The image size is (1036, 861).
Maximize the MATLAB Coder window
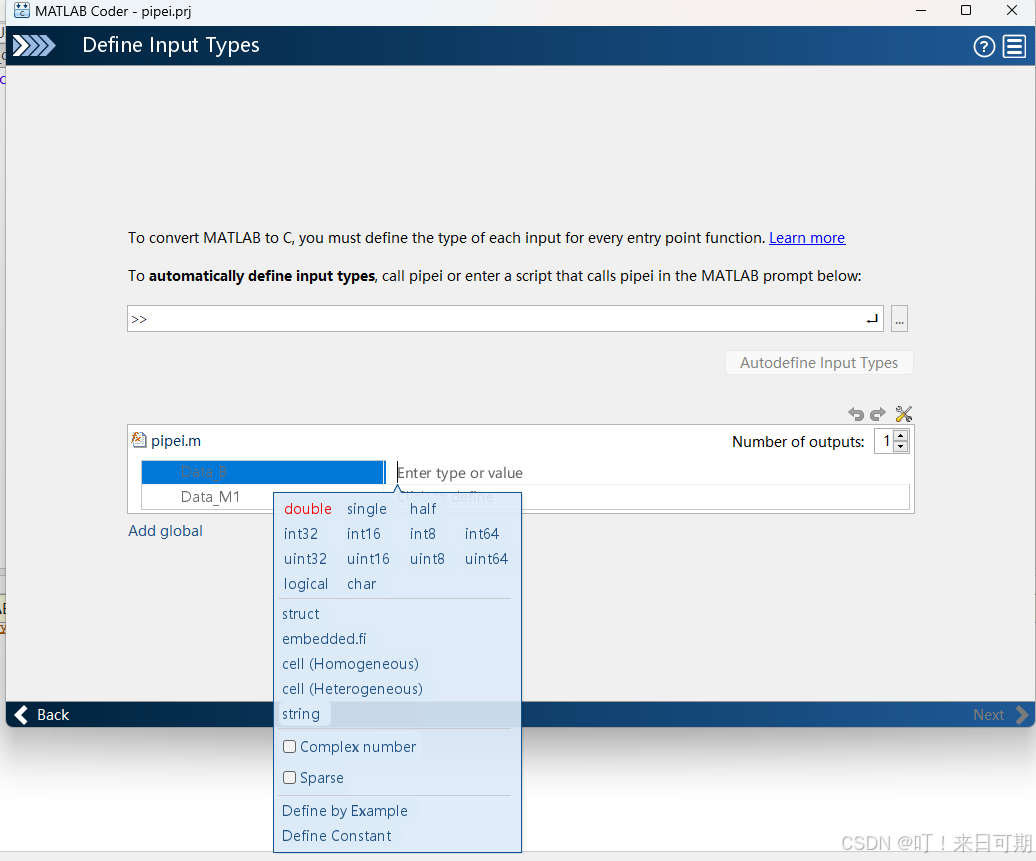click(x=966, y=11)
